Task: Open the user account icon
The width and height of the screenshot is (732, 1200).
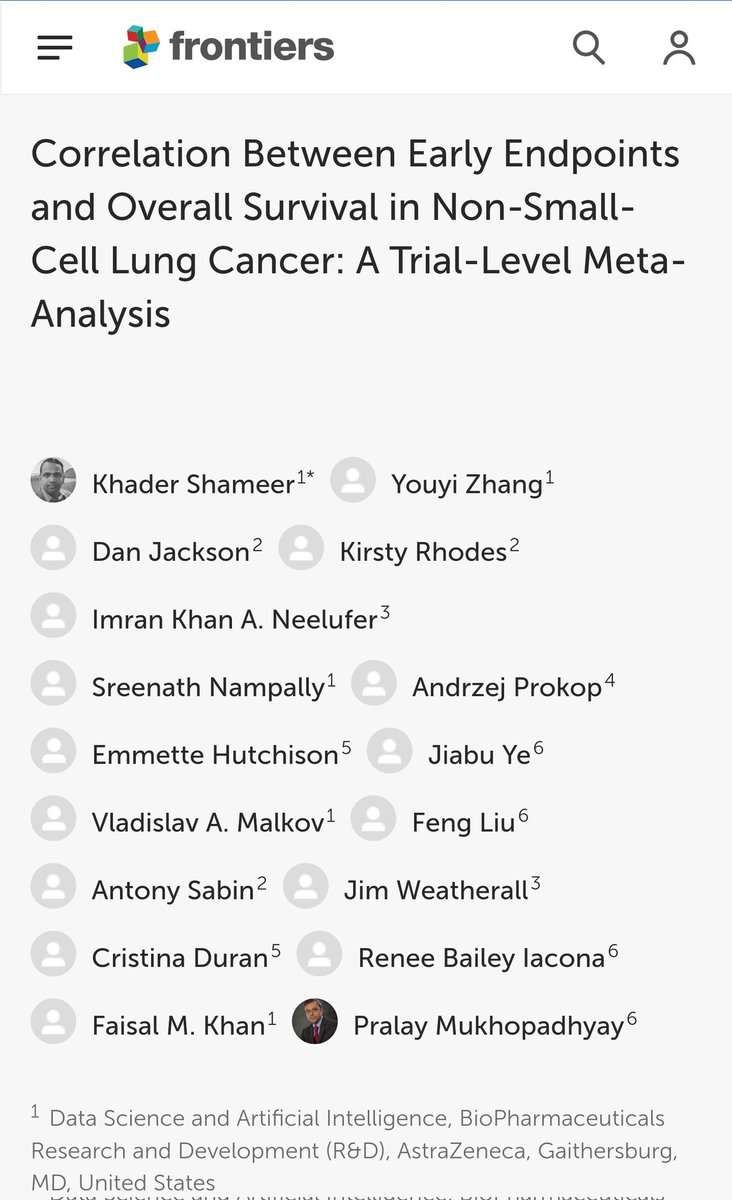Action: [x=679, y=47]
